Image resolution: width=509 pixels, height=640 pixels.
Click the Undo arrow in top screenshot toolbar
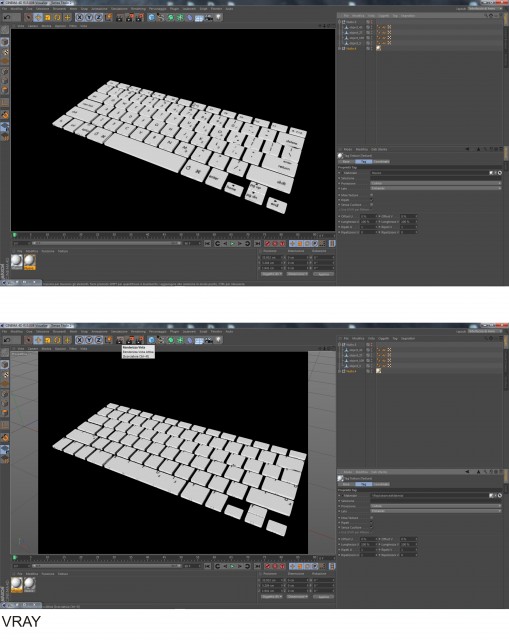coord(7,17)
